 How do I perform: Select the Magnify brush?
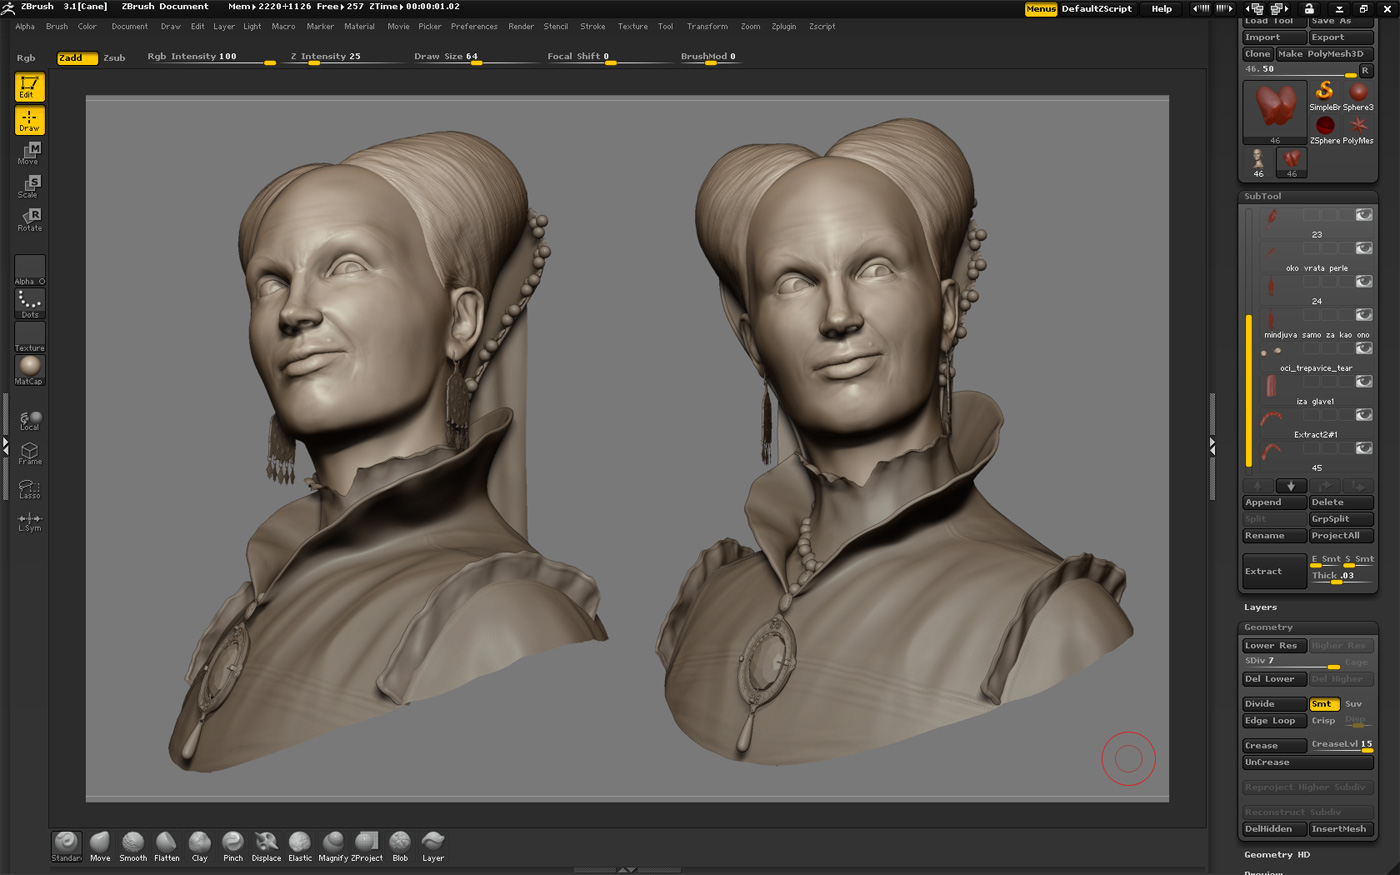pyautogui.click(x=333, y=846)
